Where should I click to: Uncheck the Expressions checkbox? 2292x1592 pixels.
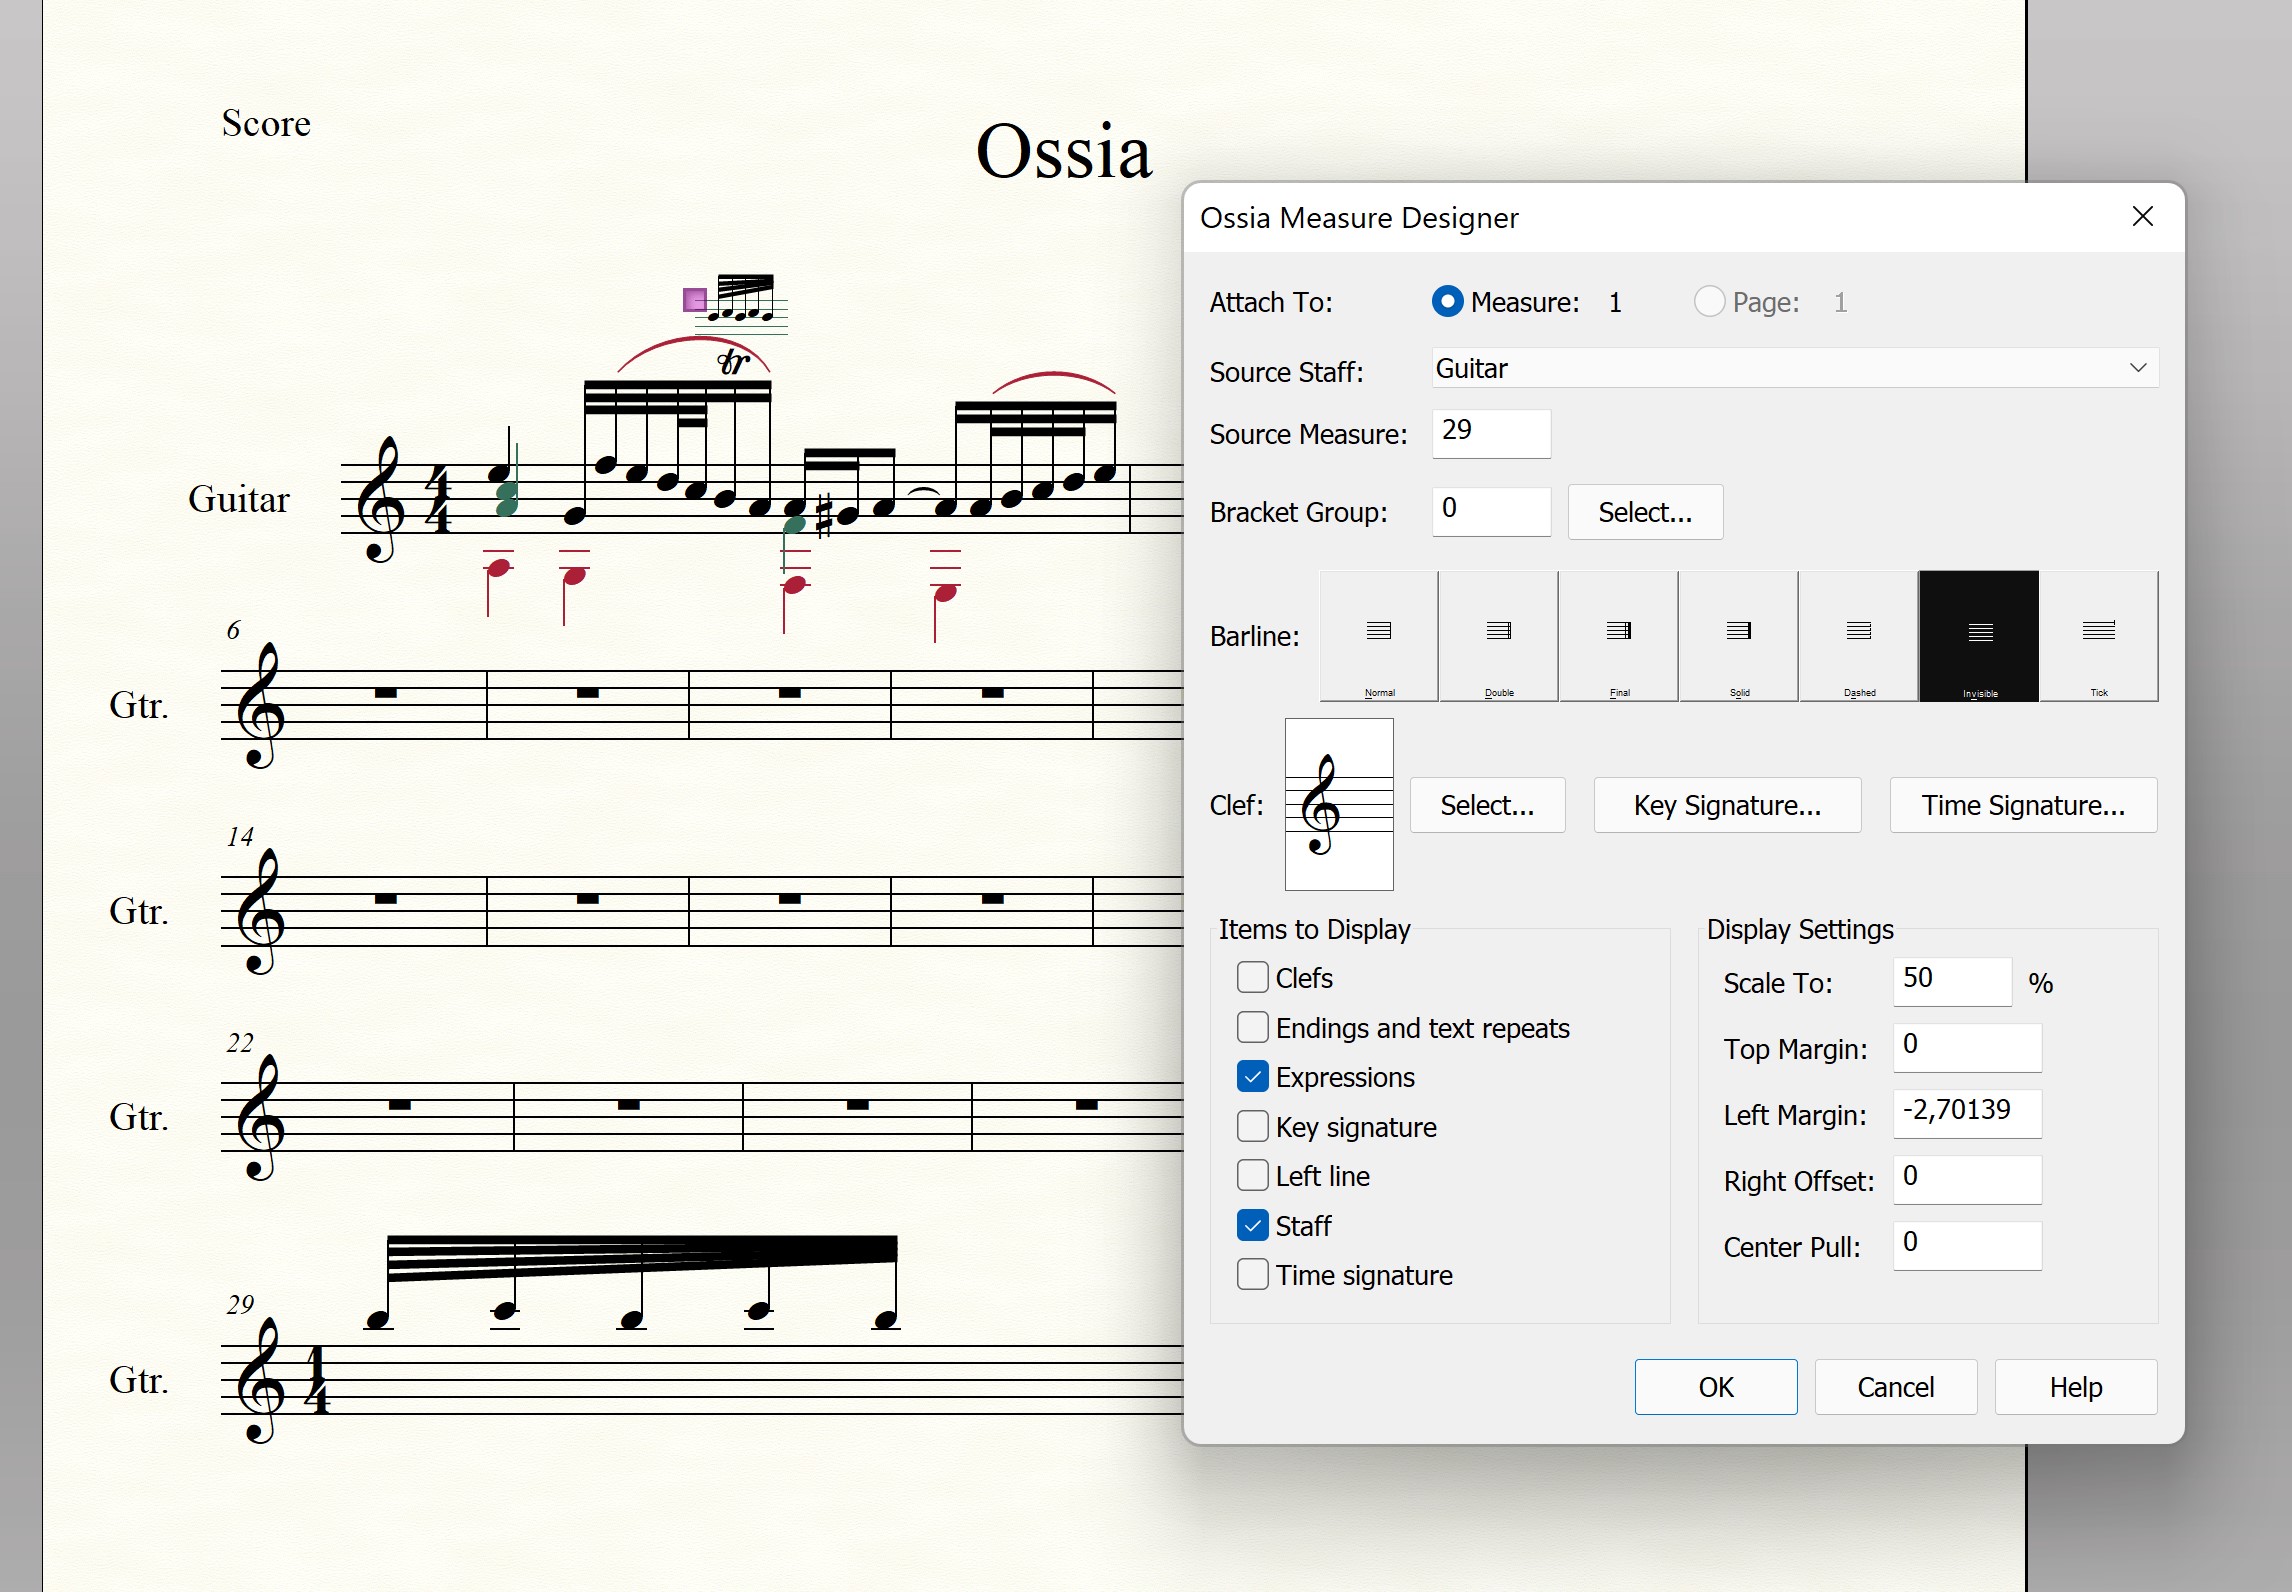pos(1253,1076)
